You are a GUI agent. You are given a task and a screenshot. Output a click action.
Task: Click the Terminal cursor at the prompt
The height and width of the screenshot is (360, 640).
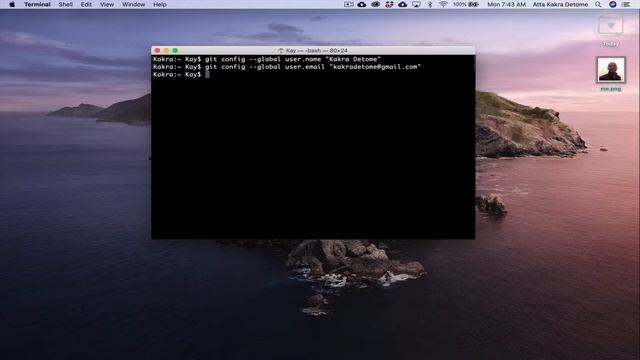(x=207, y=74)
